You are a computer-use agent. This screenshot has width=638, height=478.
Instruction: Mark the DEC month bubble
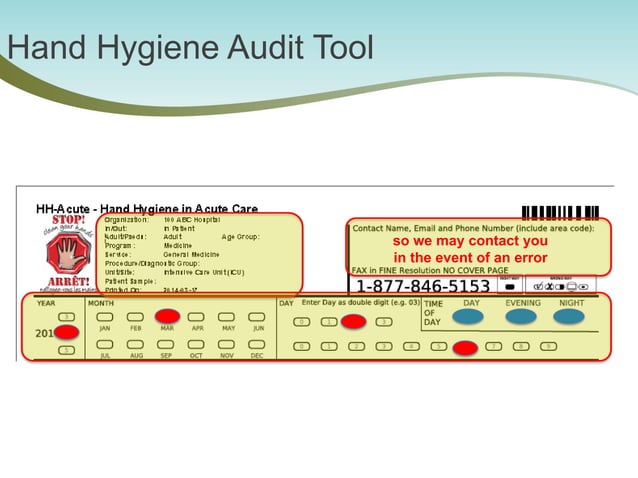[x=257, y=345]
